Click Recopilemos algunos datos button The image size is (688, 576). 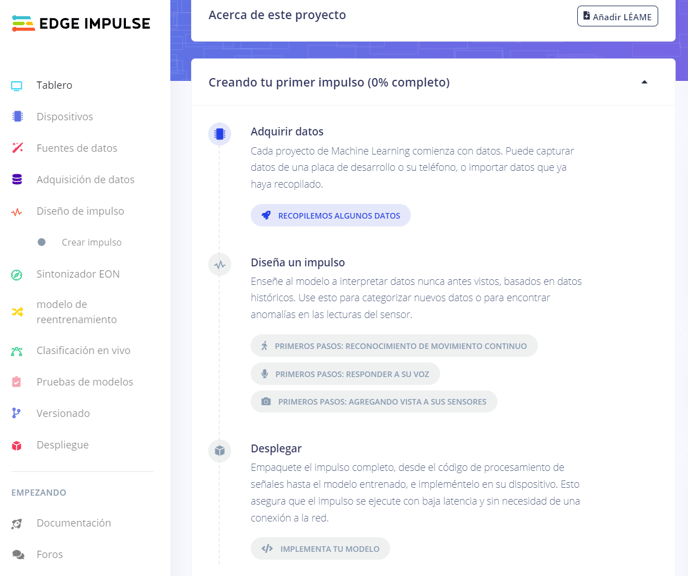330,215
